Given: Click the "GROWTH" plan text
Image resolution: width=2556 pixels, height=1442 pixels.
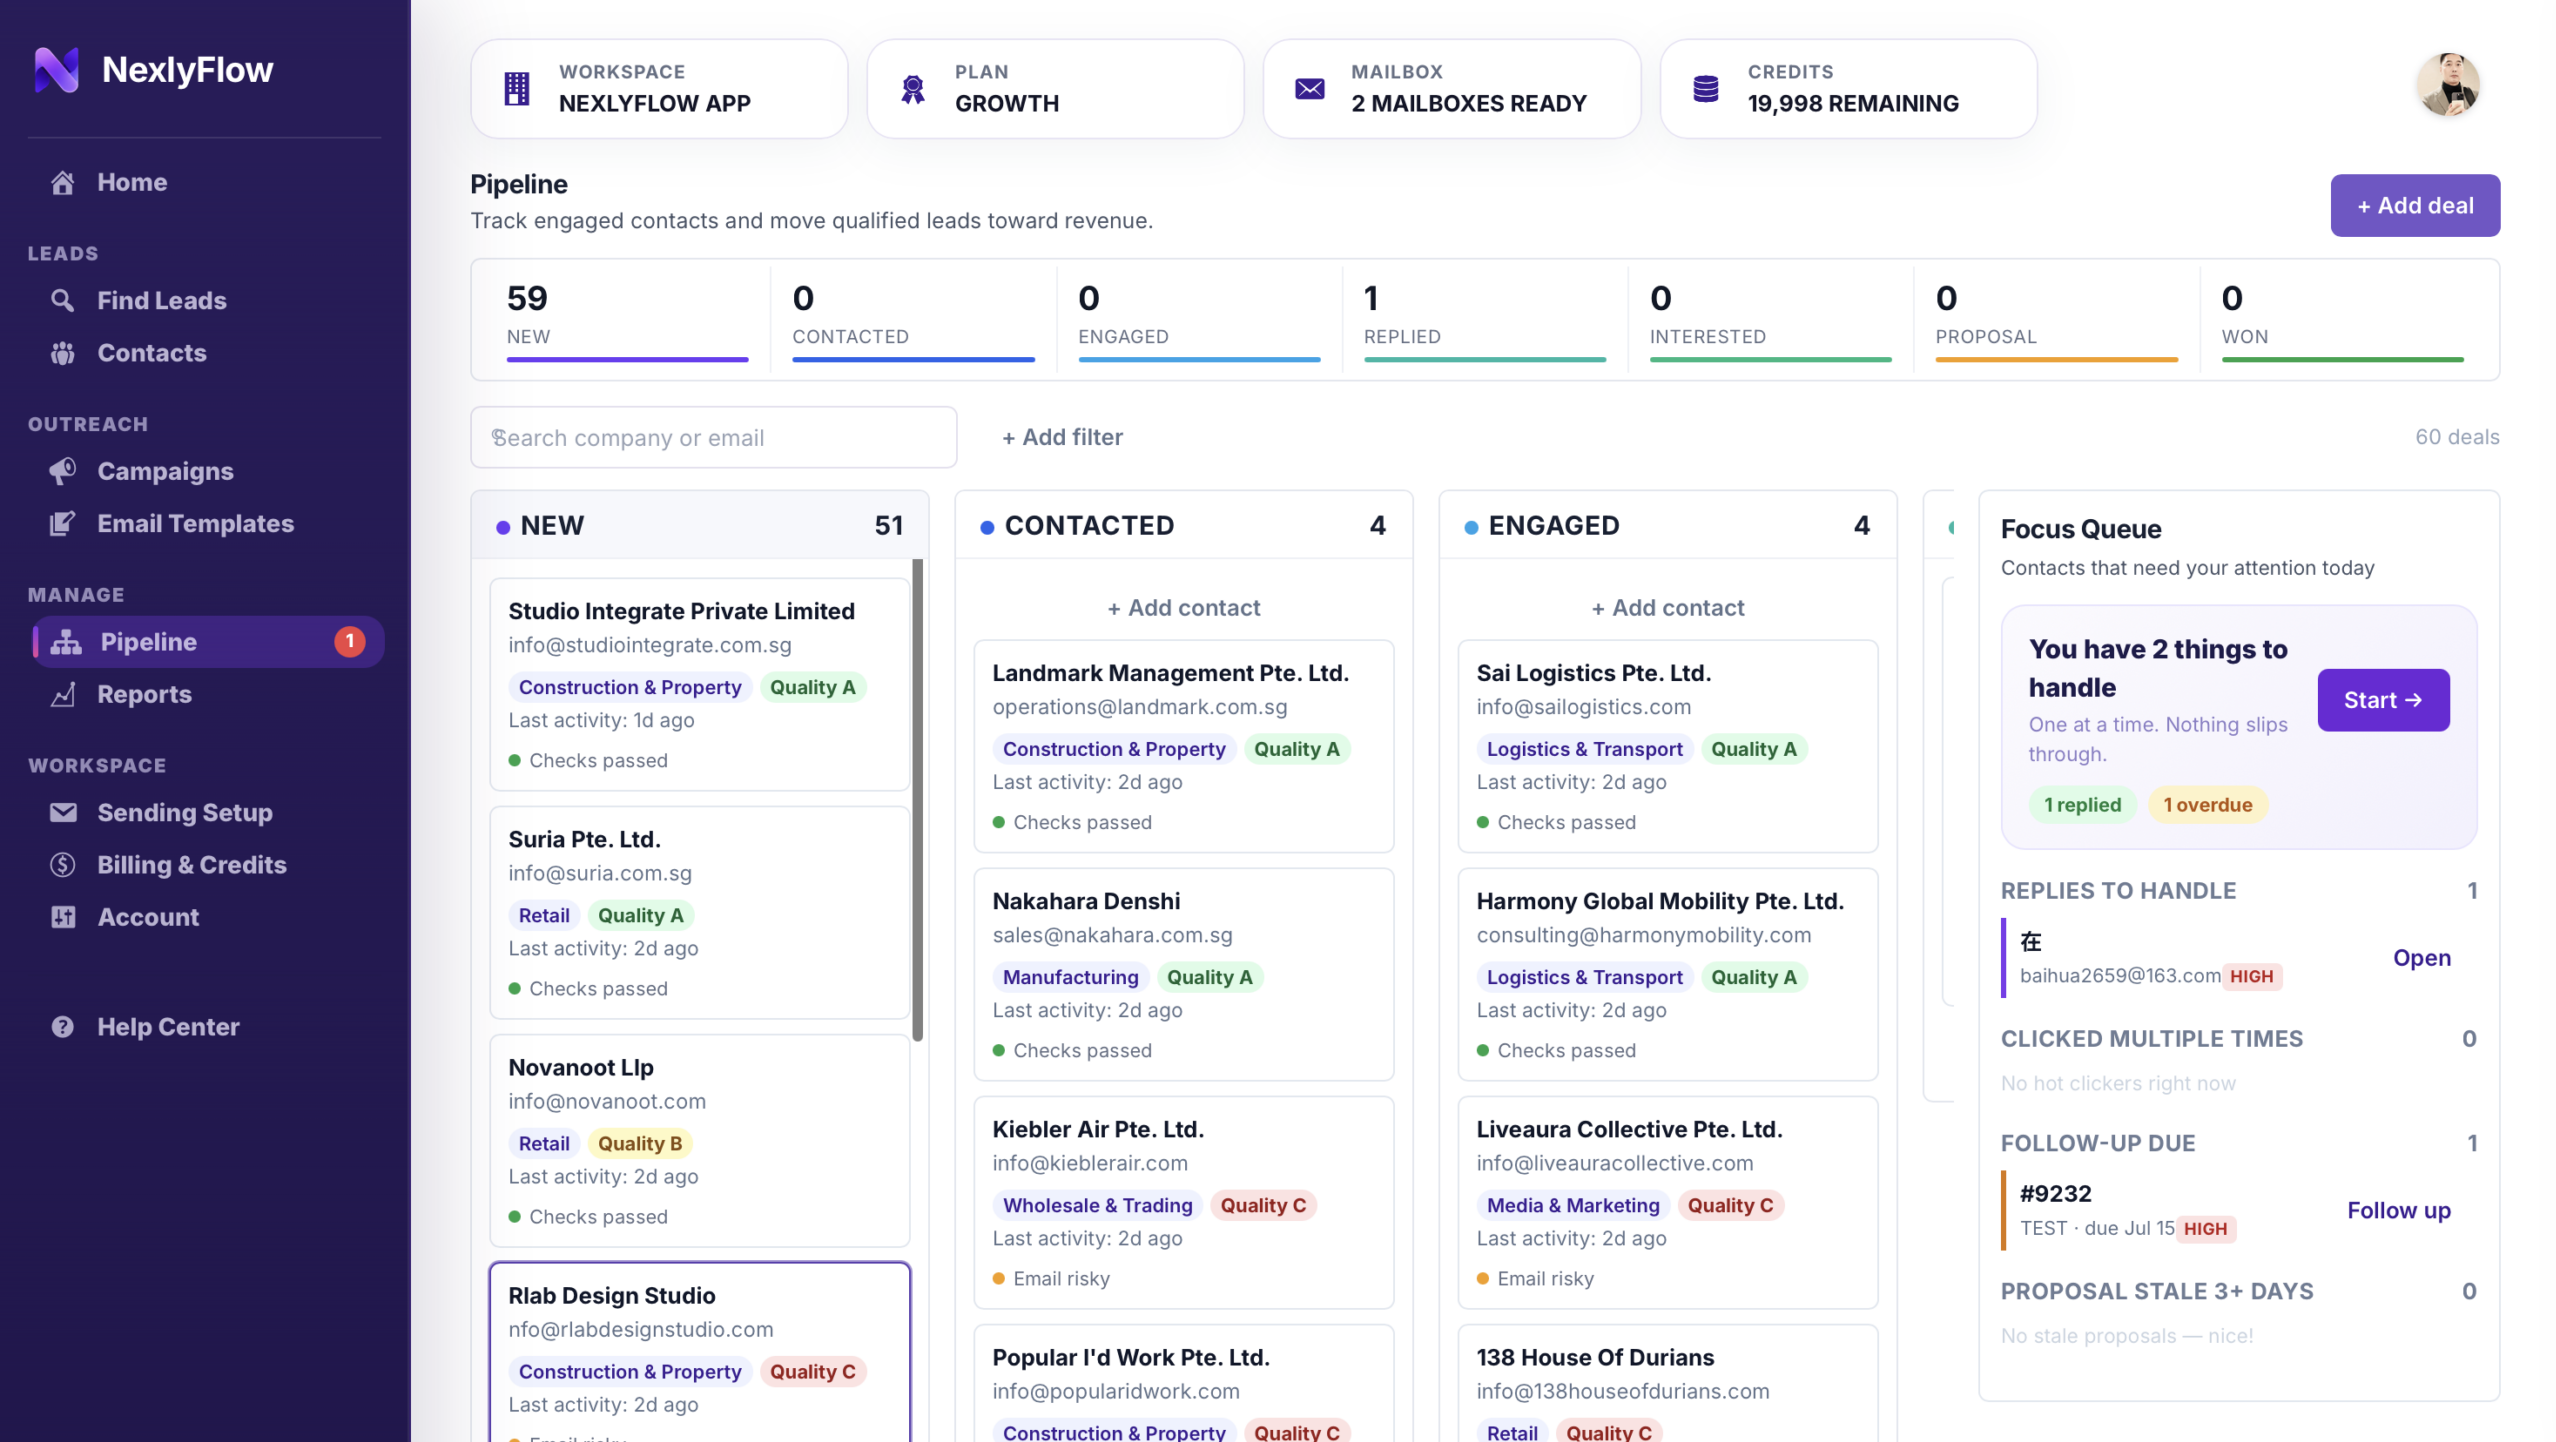Looking at the screenshot, I should (x=1007, y=103).
